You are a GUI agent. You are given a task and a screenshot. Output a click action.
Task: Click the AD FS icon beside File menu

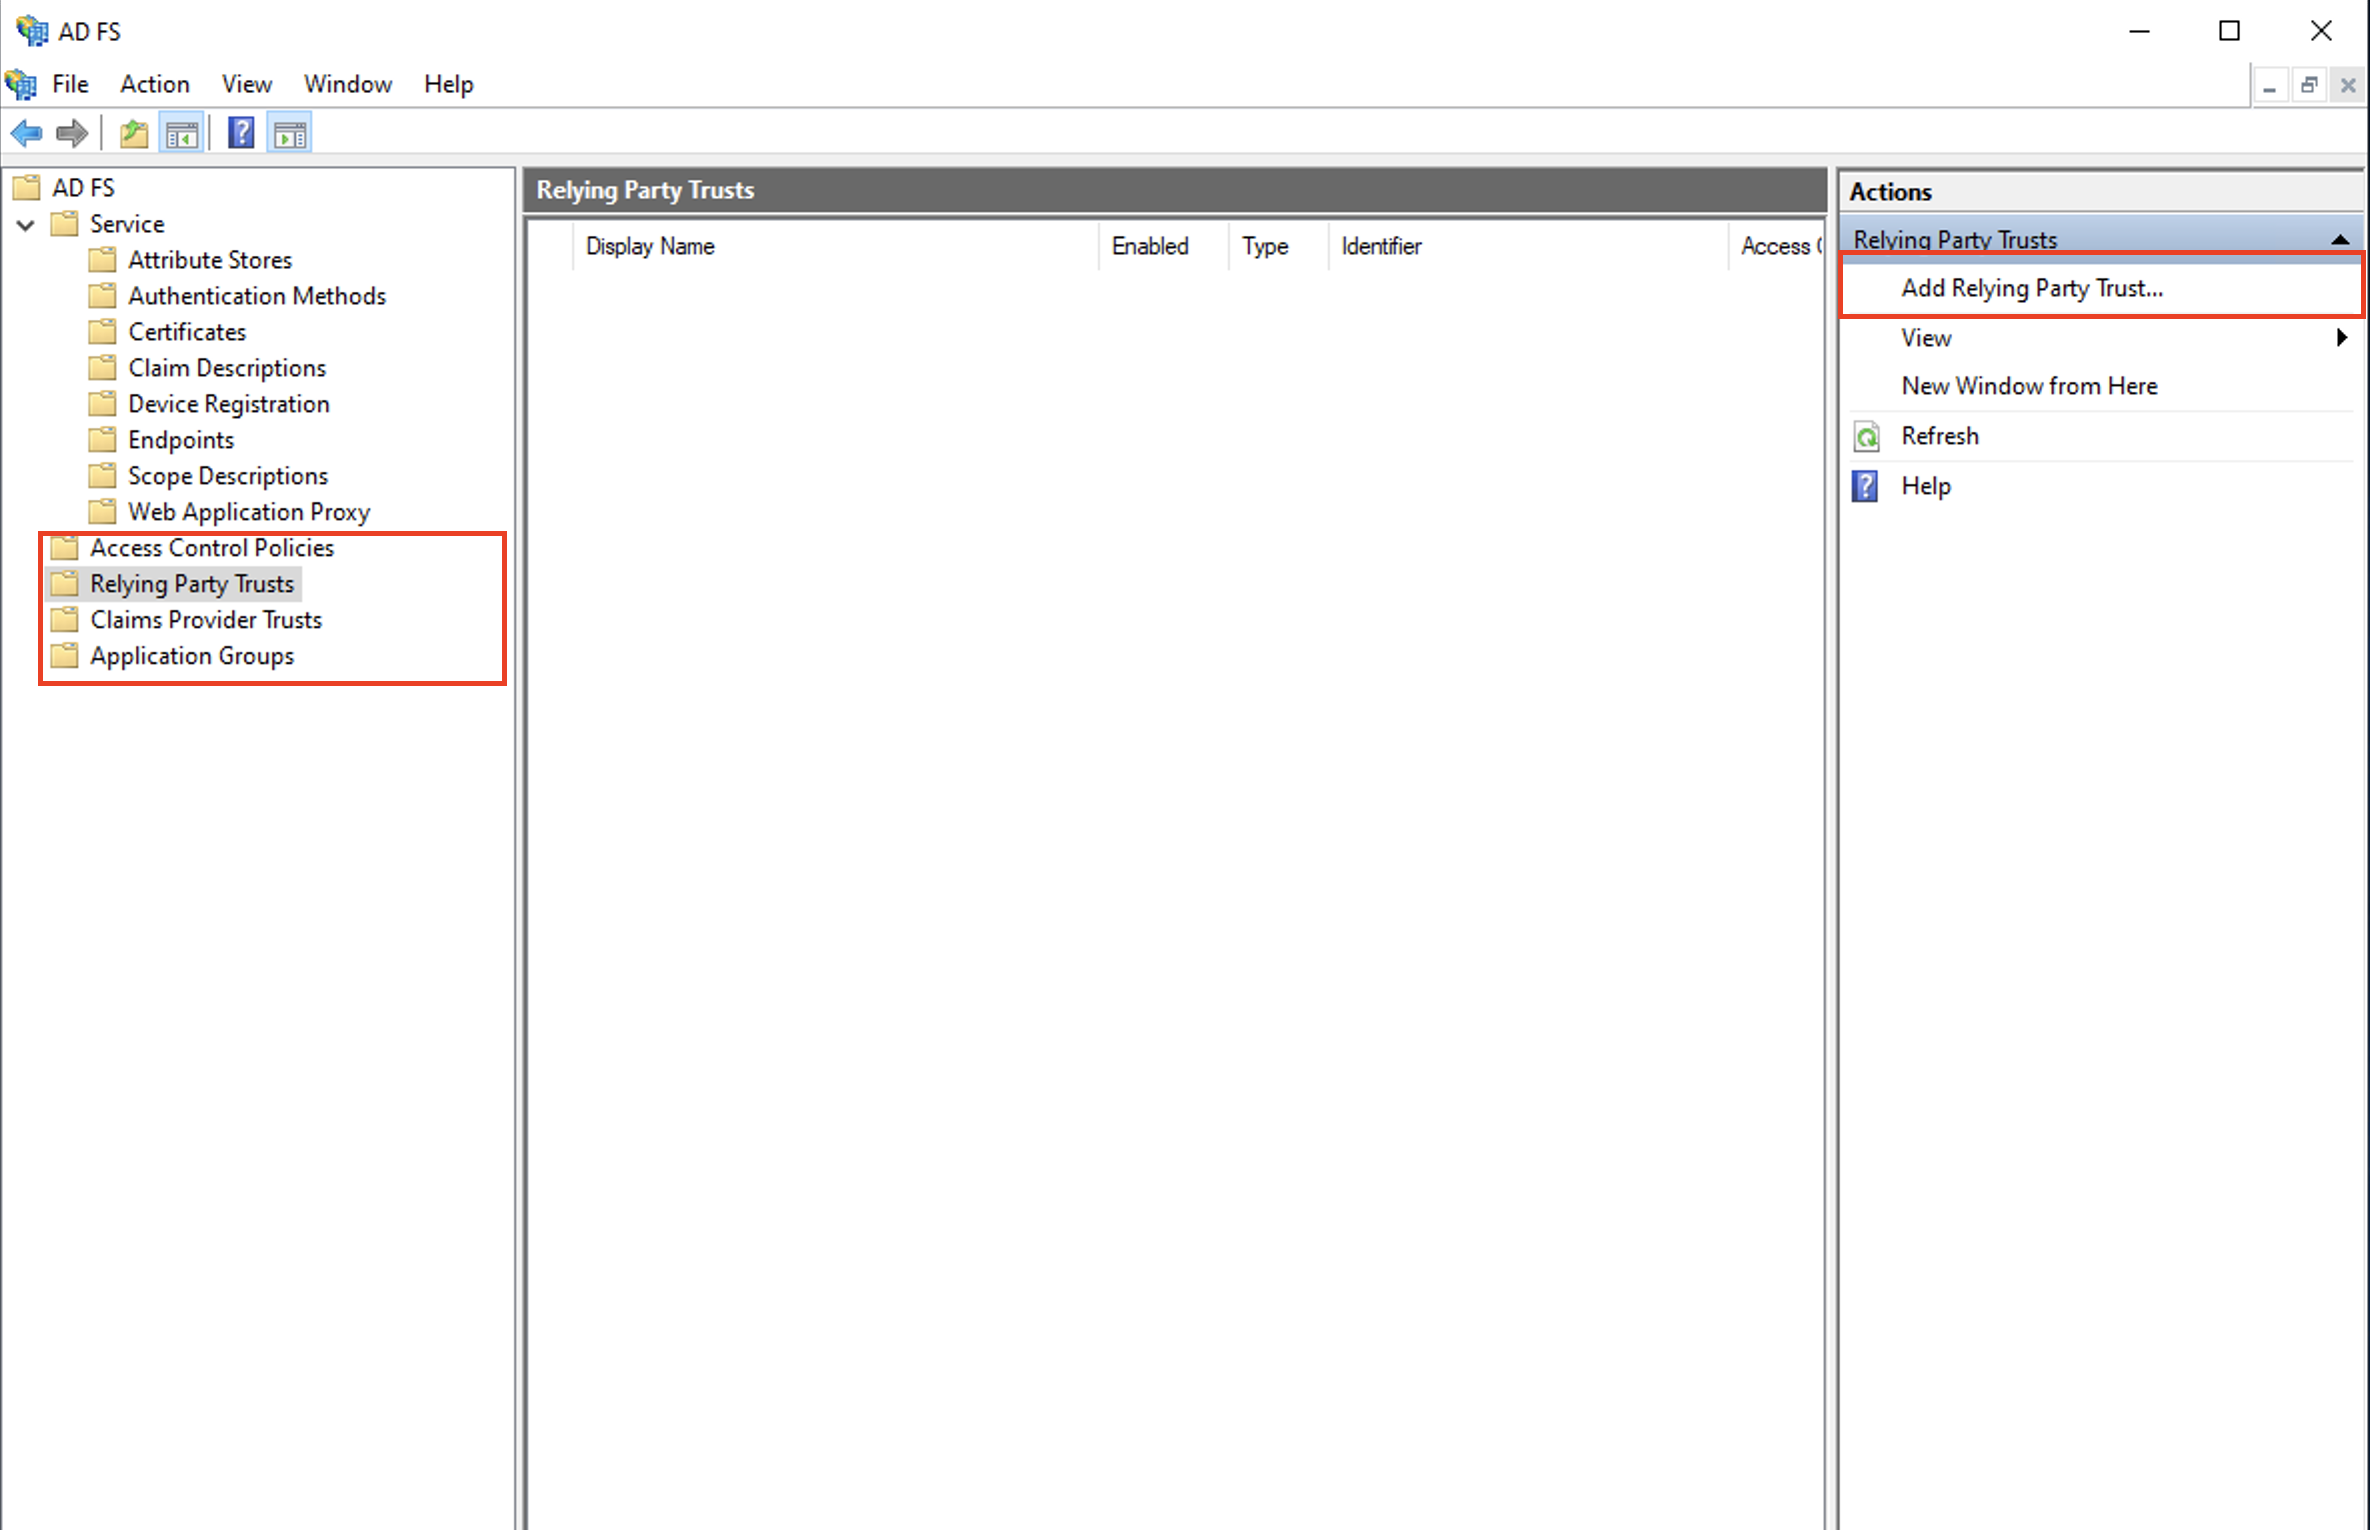(21, 84)
